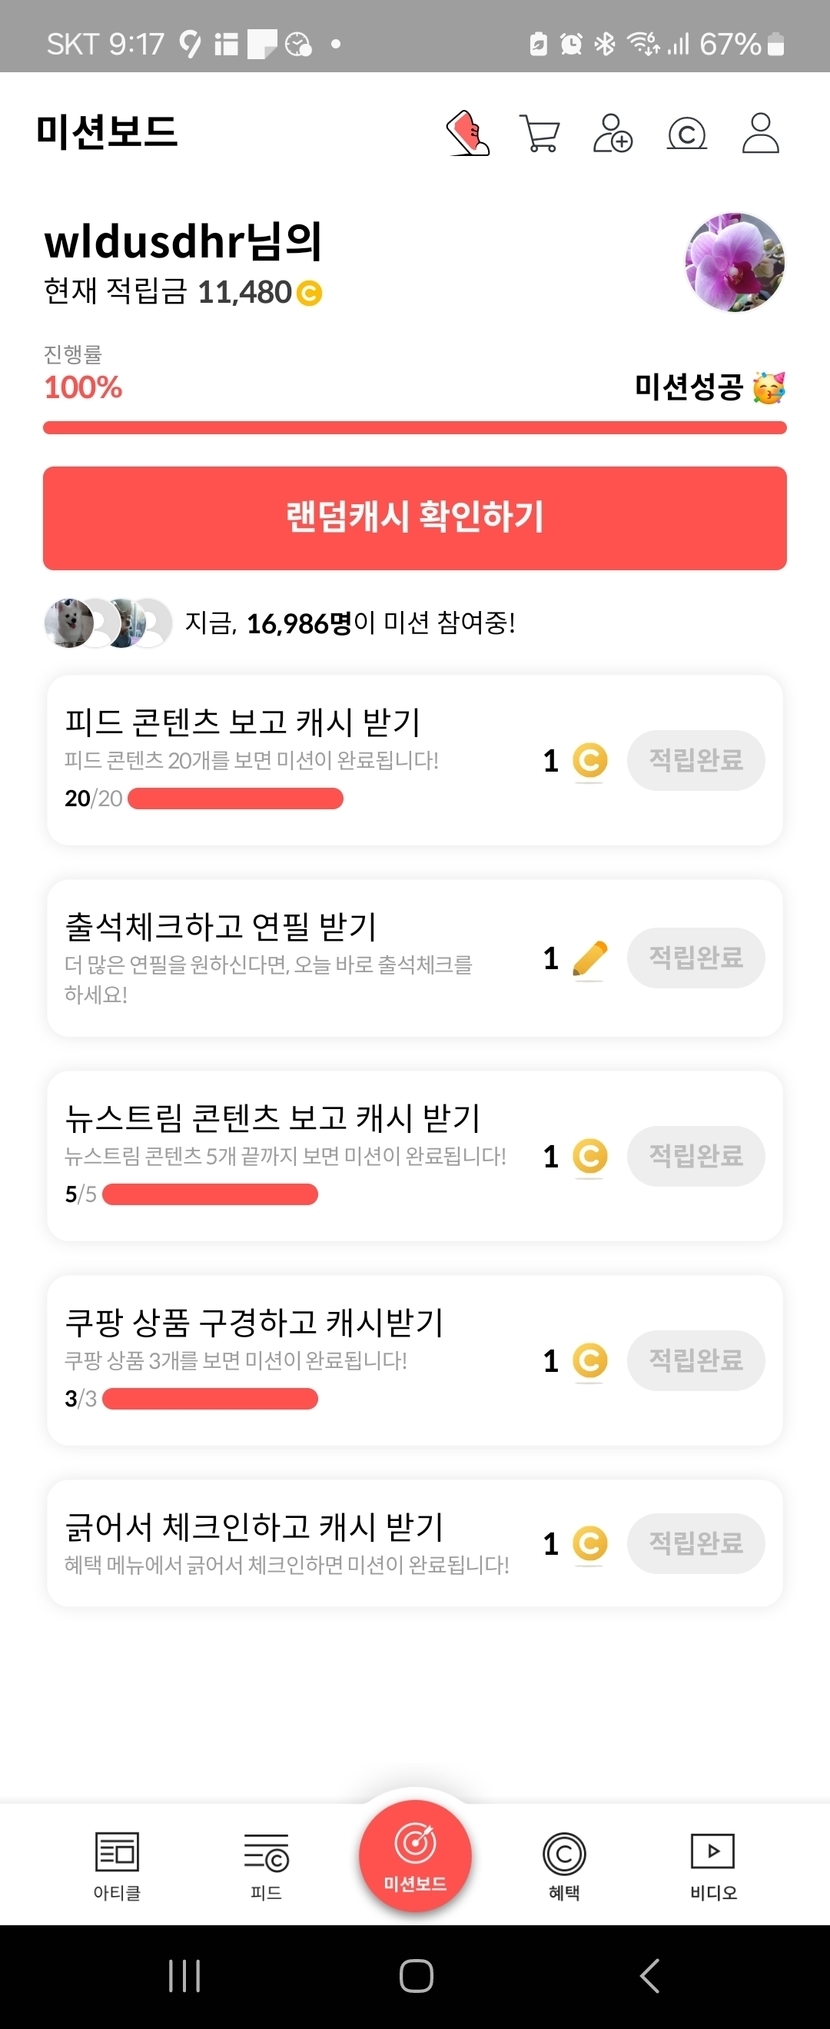Switch to the 아티클 tab
This screenshot has height=2029, width=830.
point(117,1865)
